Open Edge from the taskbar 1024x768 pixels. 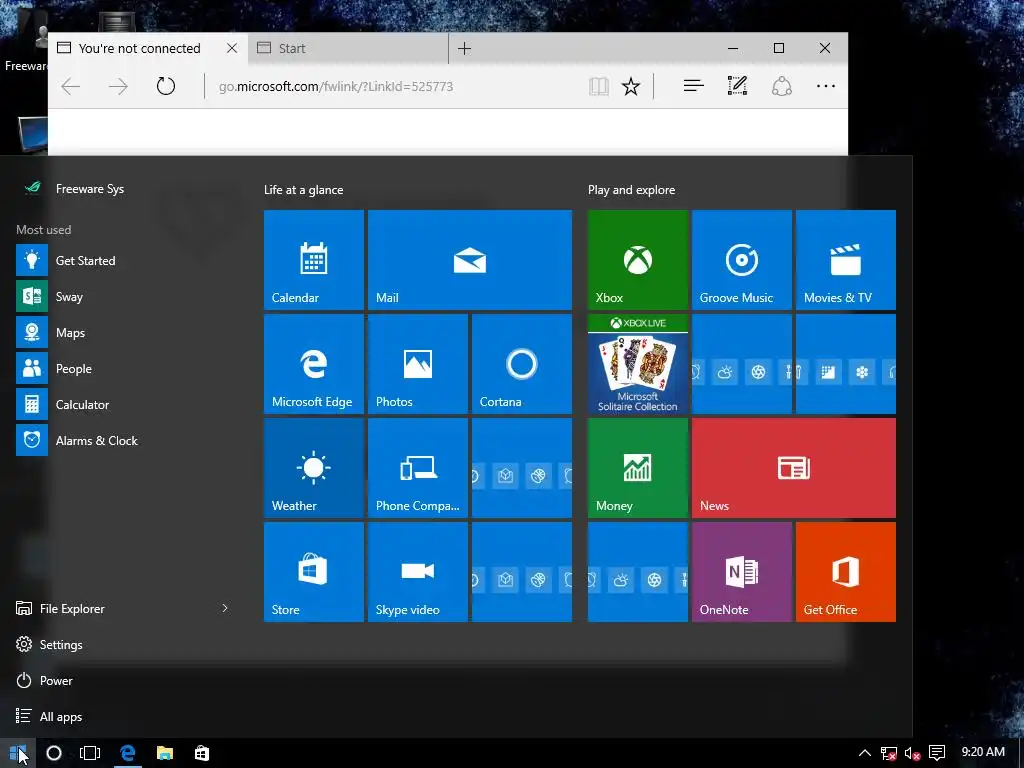pos(128,753)
